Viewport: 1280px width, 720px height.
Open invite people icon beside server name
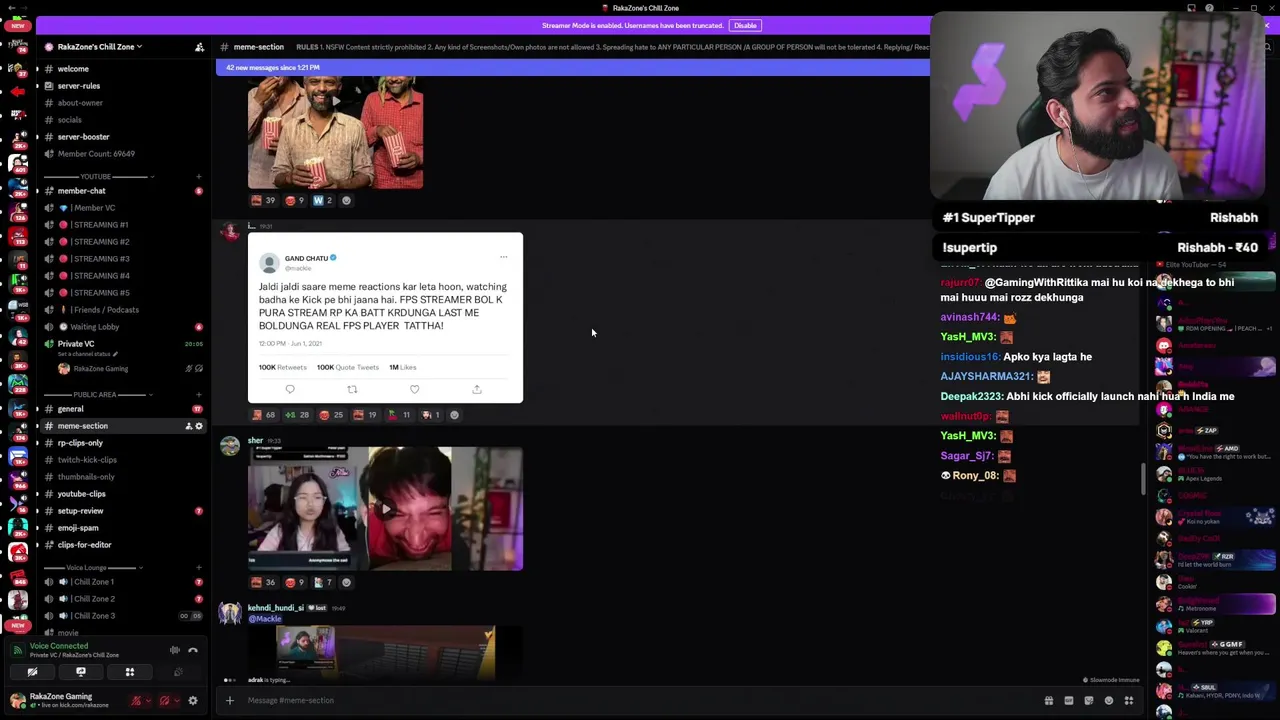pos(199,47)
